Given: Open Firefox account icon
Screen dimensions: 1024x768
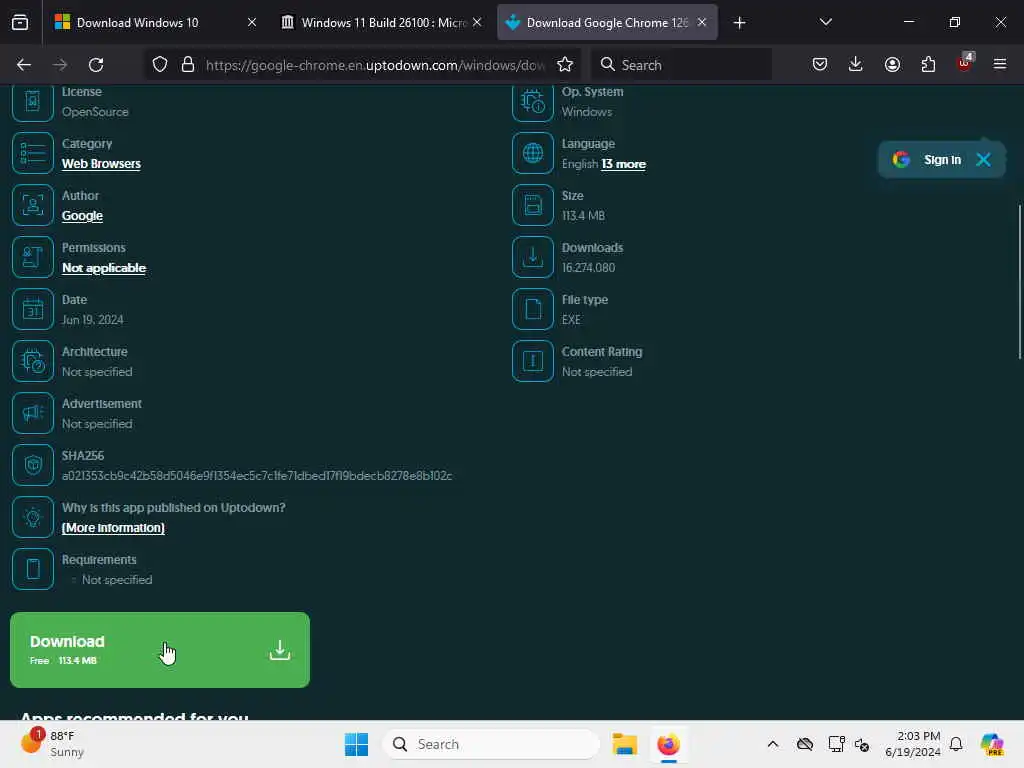Looking at the screenshot, I should pyautogui.click(x=892, y=65).
